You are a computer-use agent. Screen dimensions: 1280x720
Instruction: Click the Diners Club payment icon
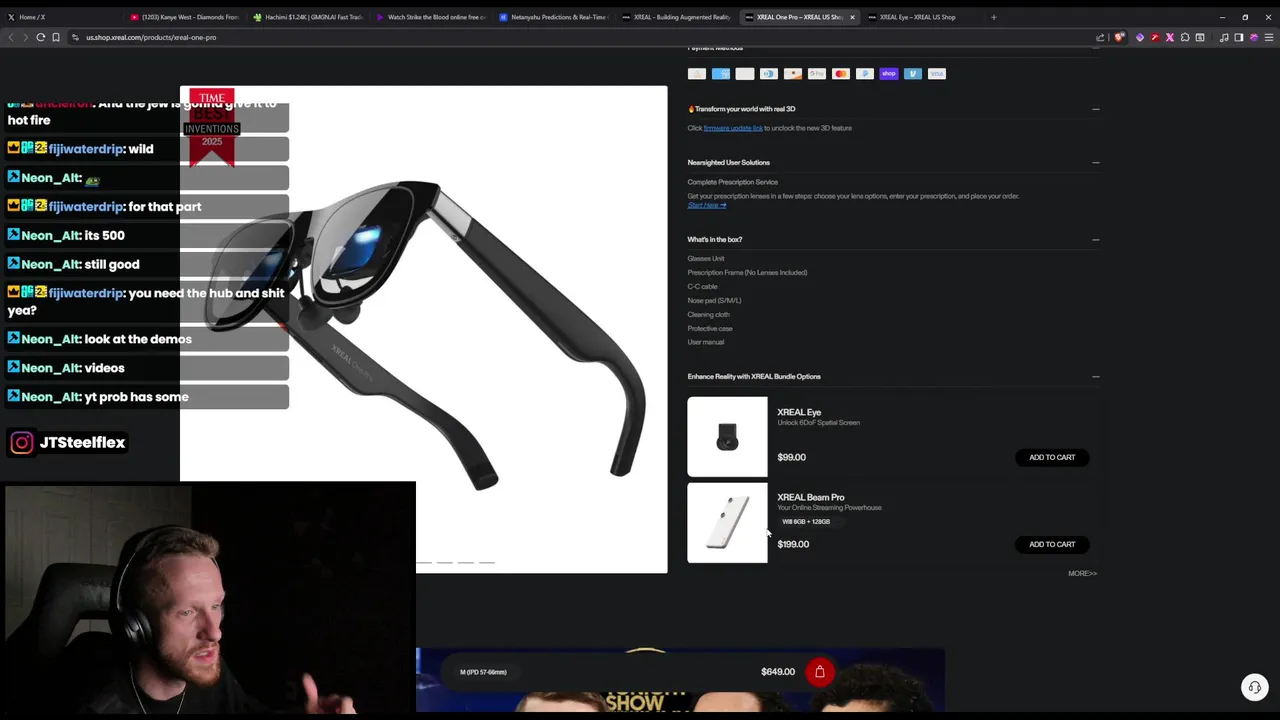coord(769,73)
